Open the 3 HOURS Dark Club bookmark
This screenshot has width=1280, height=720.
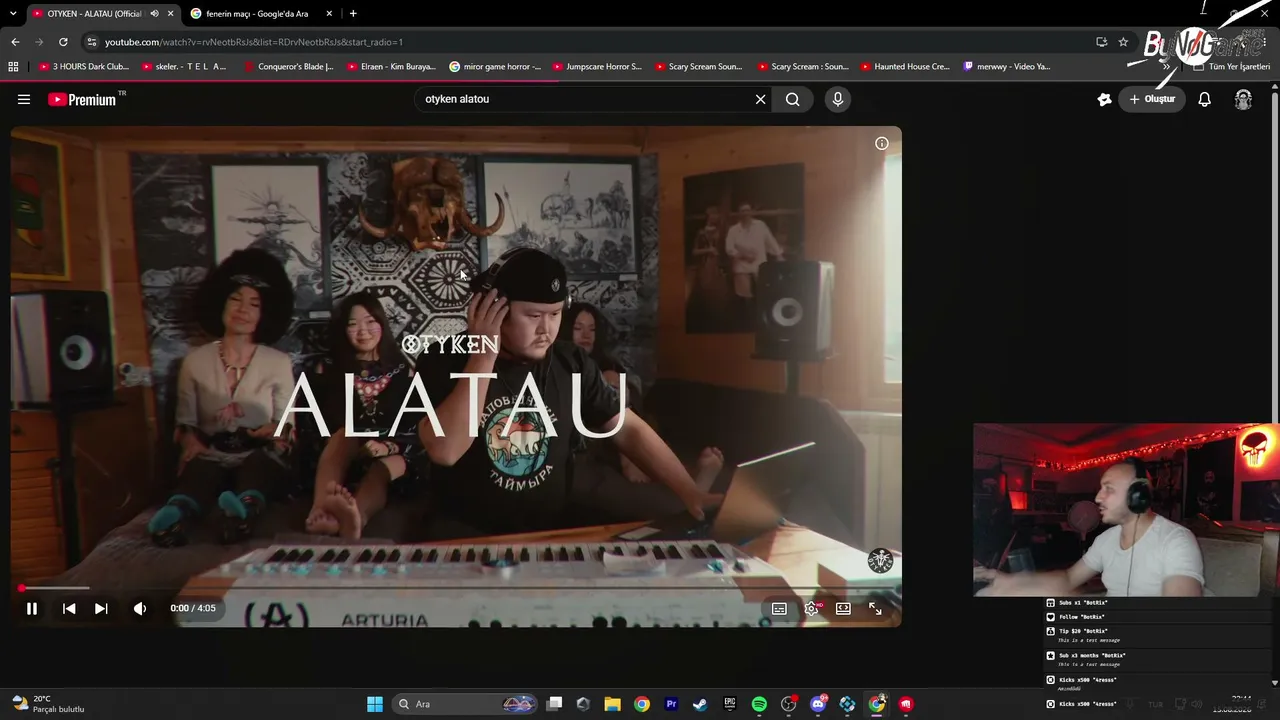tap(84, 67)
